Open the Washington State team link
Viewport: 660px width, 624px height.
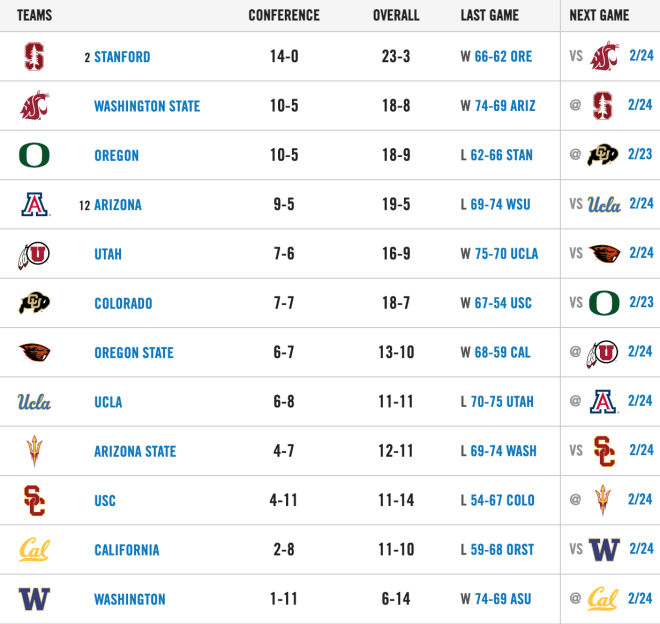coord(147,106)
